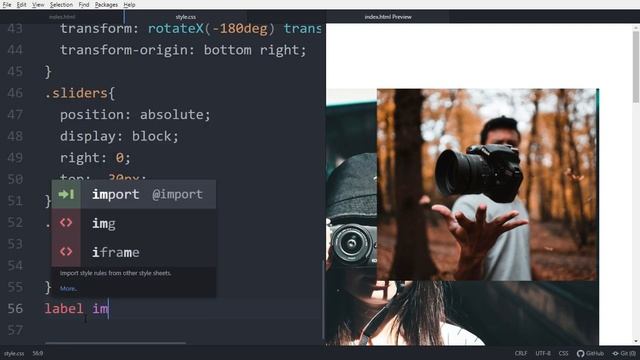640x360 pixels.
Task: Click the img tag icon in autocomplete
Action: click(x=66, y=223)
